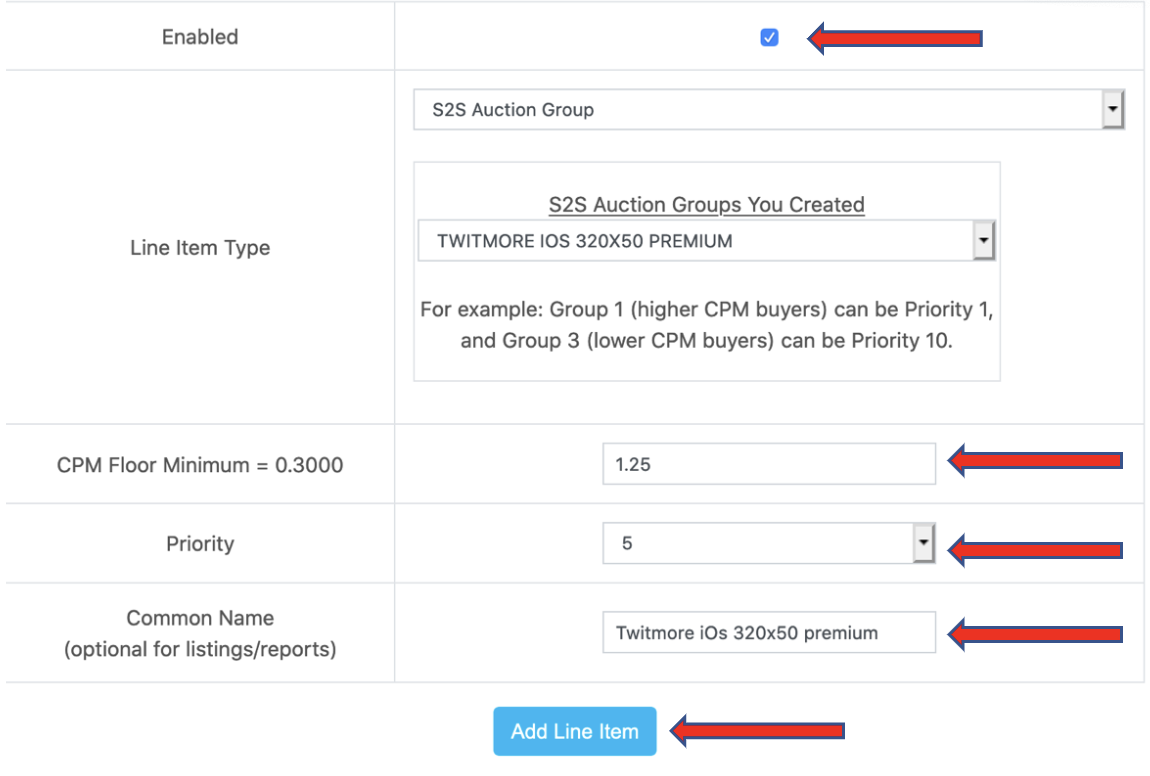Screen dimensions: 1150x776
Task: Click the arrow button on TWITMORE group select
Action: (983, 241)
